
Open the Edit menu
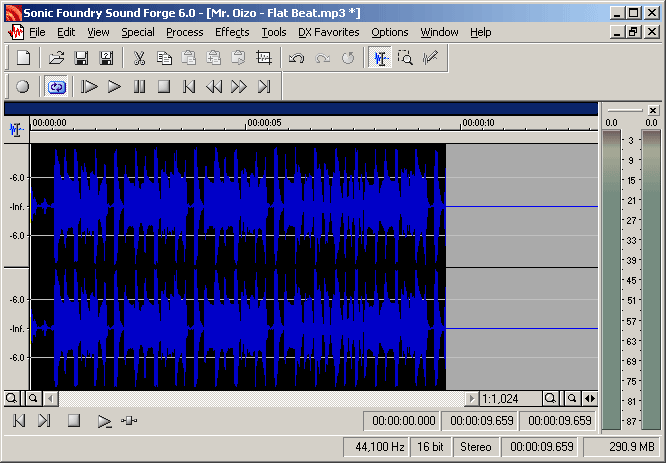[66, 32]
